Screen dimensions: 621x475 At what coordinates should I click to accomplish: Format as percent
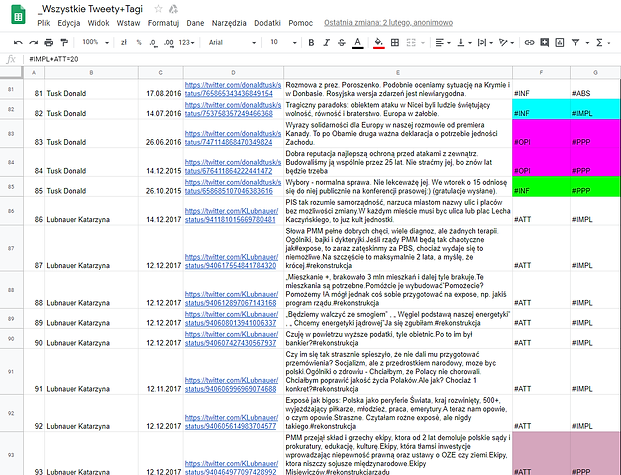[139, 42]
